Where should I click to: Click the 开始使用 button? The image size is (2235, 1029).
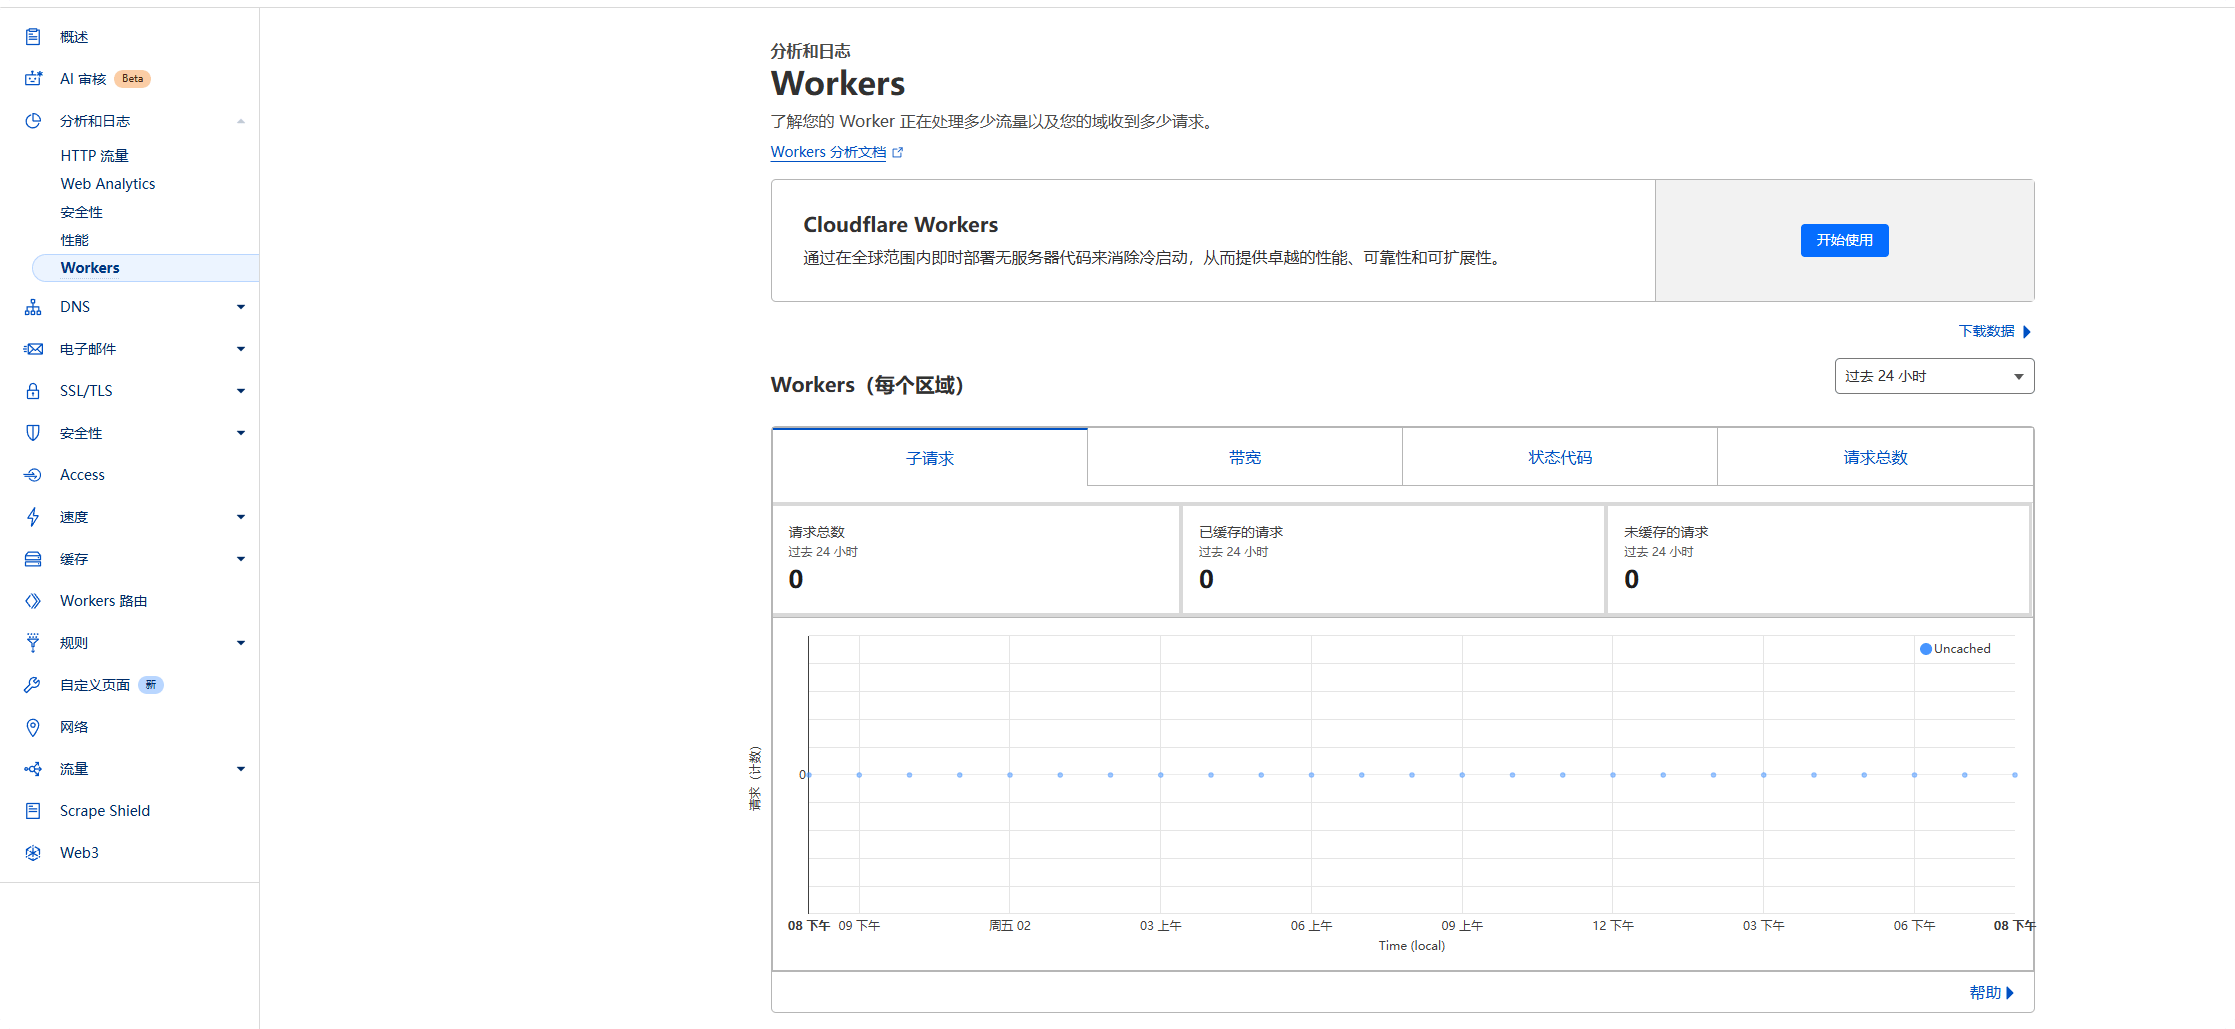[x=1844, y=240]
